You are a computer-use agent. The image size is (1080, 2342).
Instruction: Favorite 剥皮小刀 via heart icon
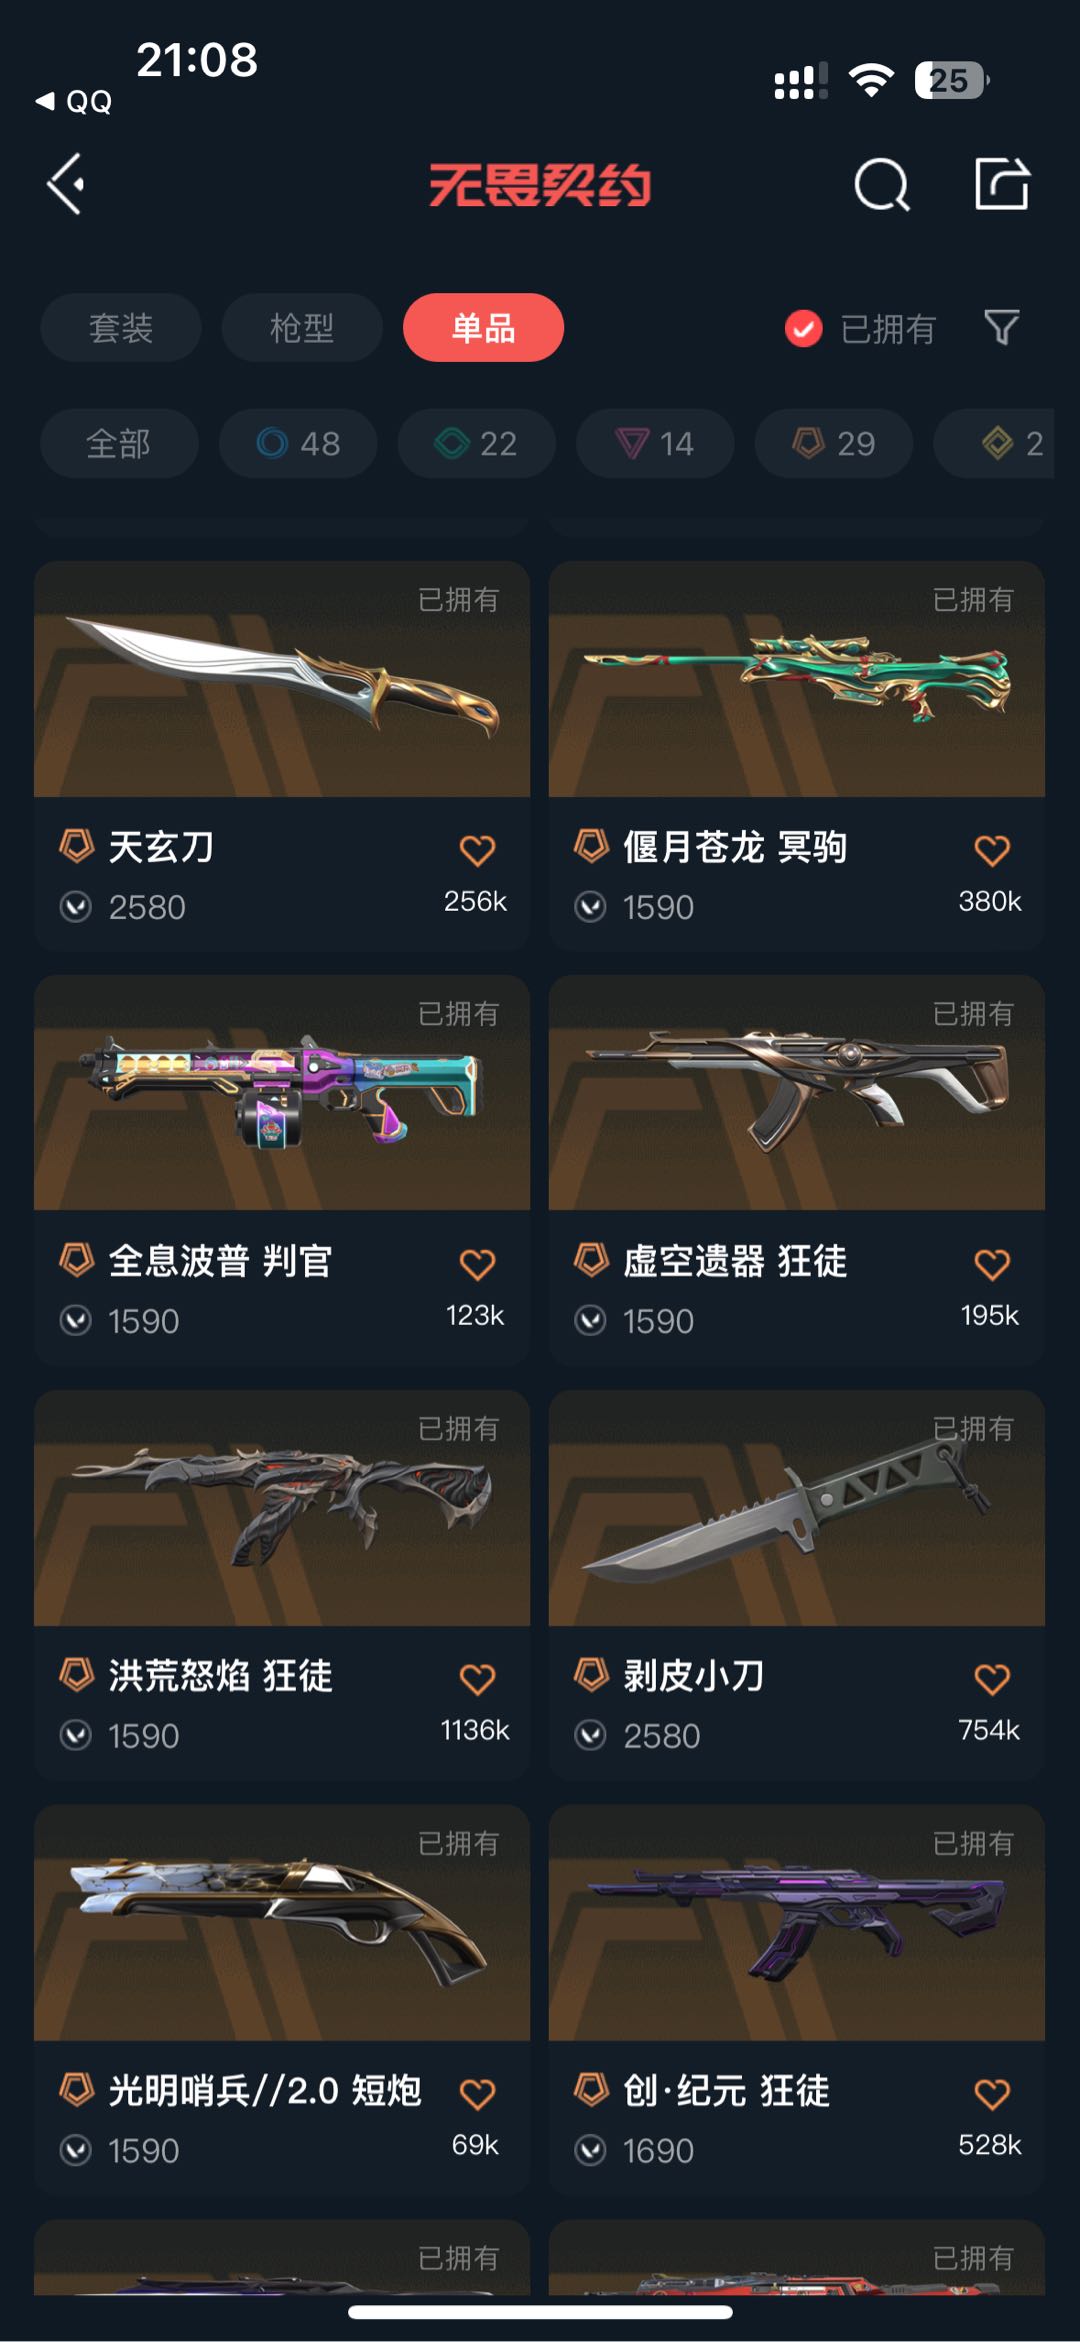click(x=992, y=1678)
